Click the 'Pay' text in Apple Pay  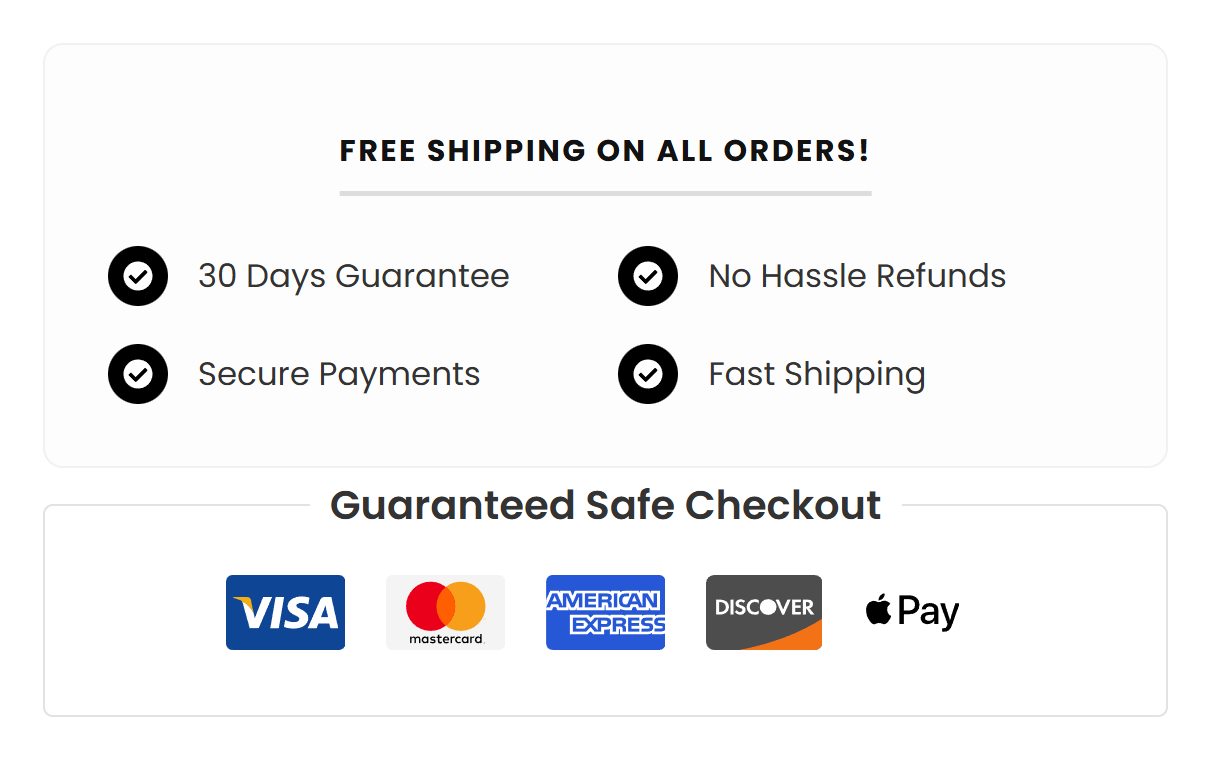tap(928, 611)
